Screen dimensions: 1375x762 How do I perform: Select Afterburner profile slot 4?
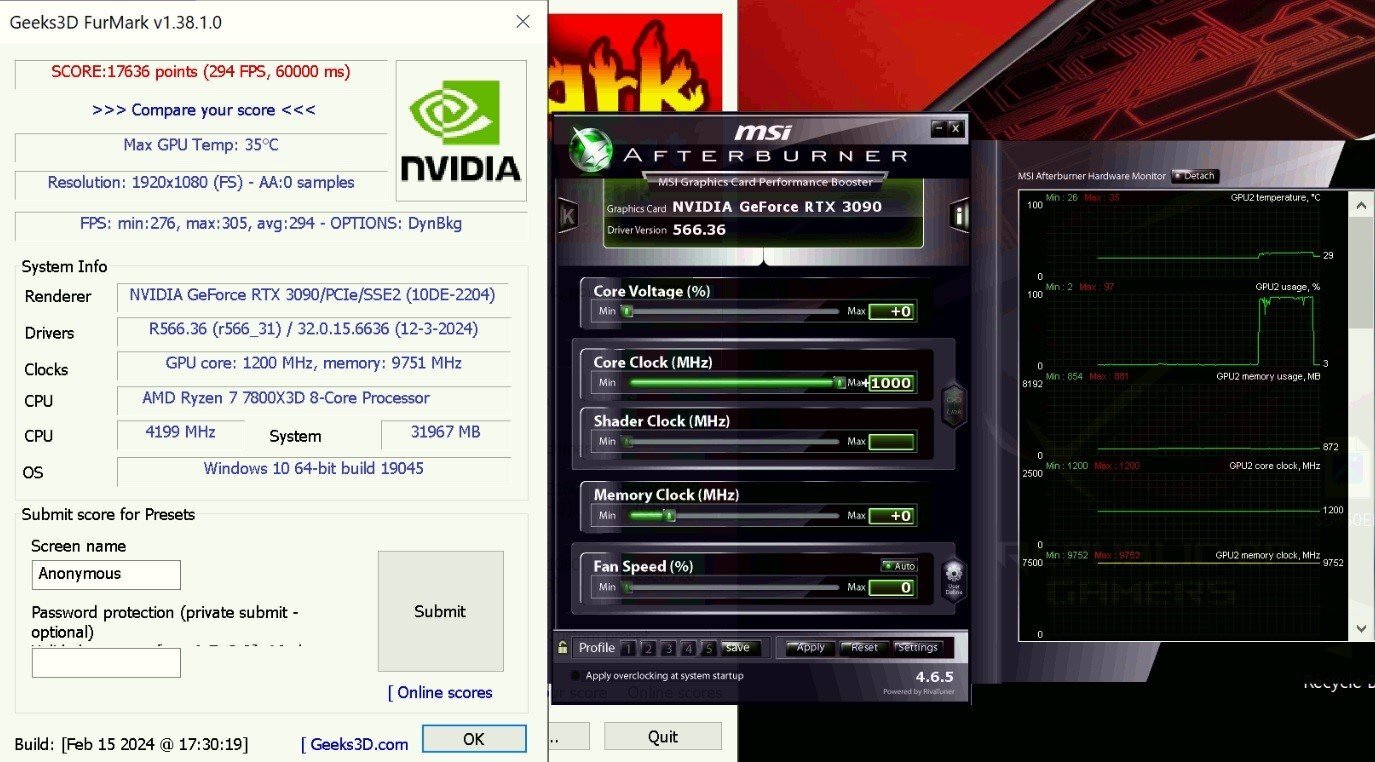(688, 648)
